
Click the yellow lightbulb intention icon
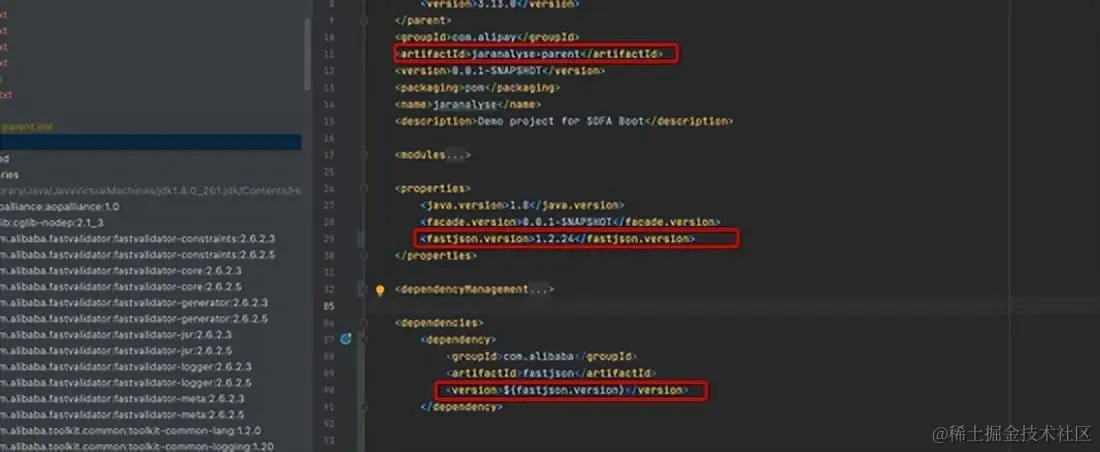380,290
